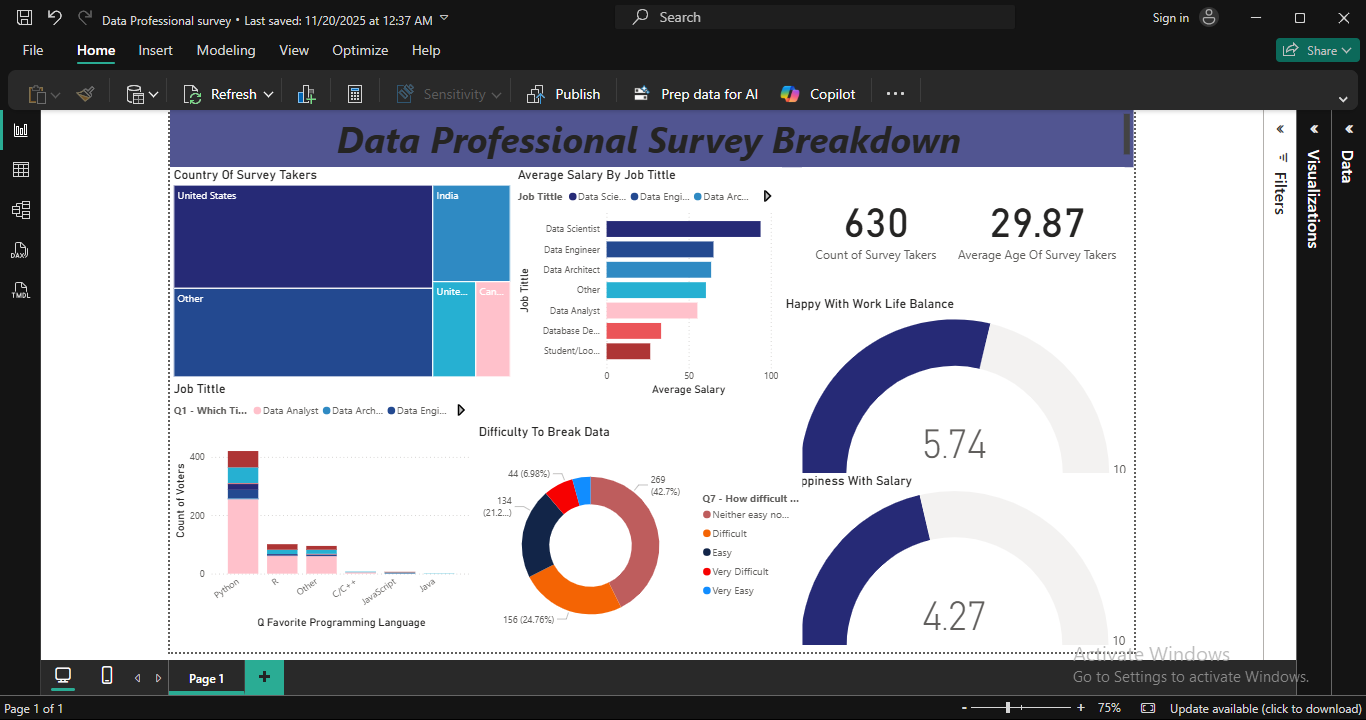
Task: Switch to Table view in sidebar
Action: coord(21,170)
